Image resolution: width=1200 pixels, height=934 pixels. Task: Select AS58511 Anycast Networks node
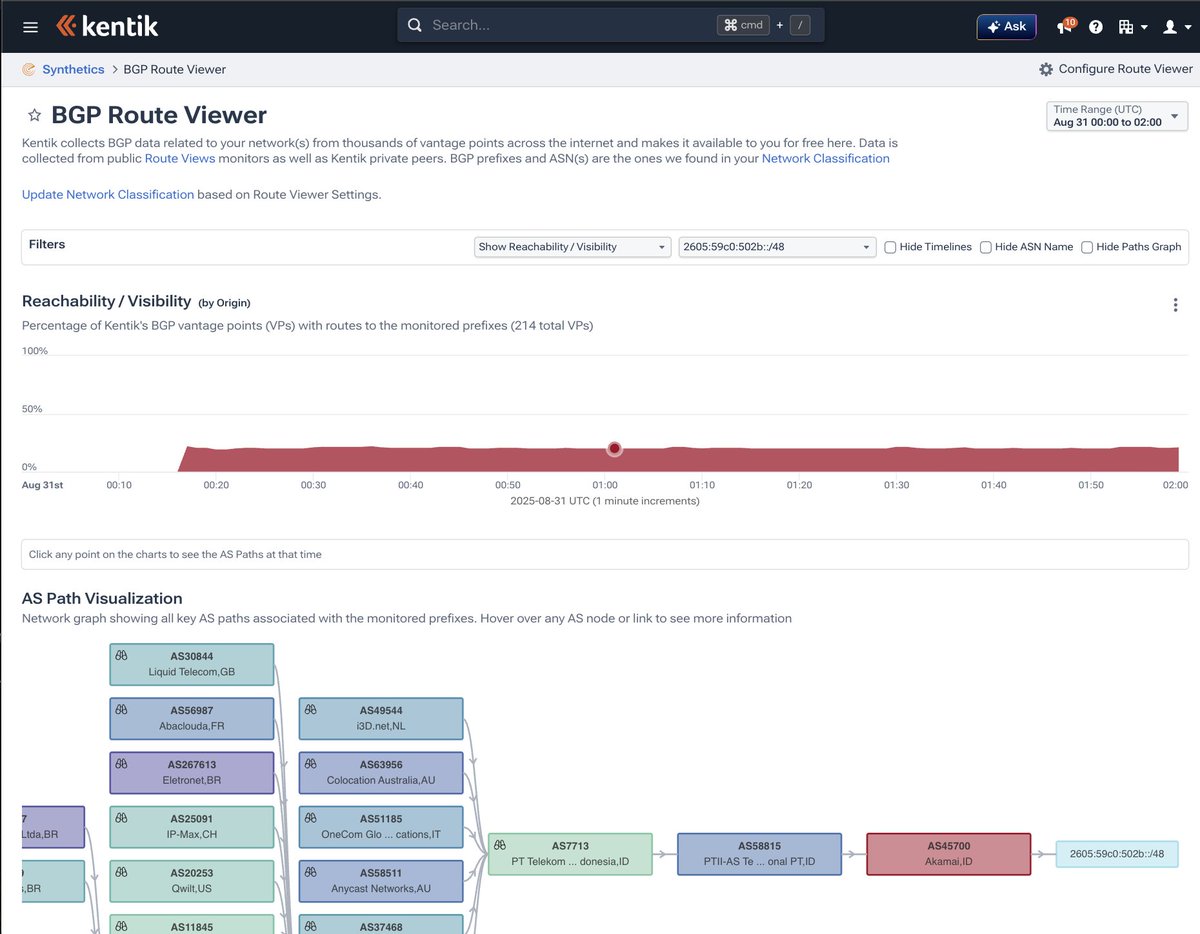pyautogui.click(x=381, y=880)
